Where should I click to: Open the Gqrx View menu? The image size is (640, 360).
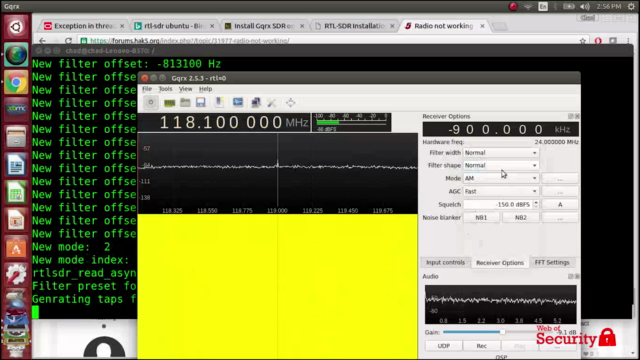[x=185, y=89]
